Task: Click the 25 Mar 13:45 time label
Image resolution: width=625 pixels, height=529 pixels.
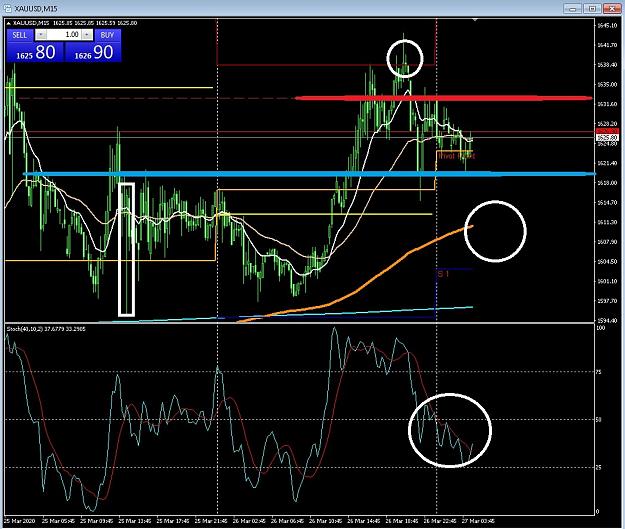Action: [x=135, y=521]
